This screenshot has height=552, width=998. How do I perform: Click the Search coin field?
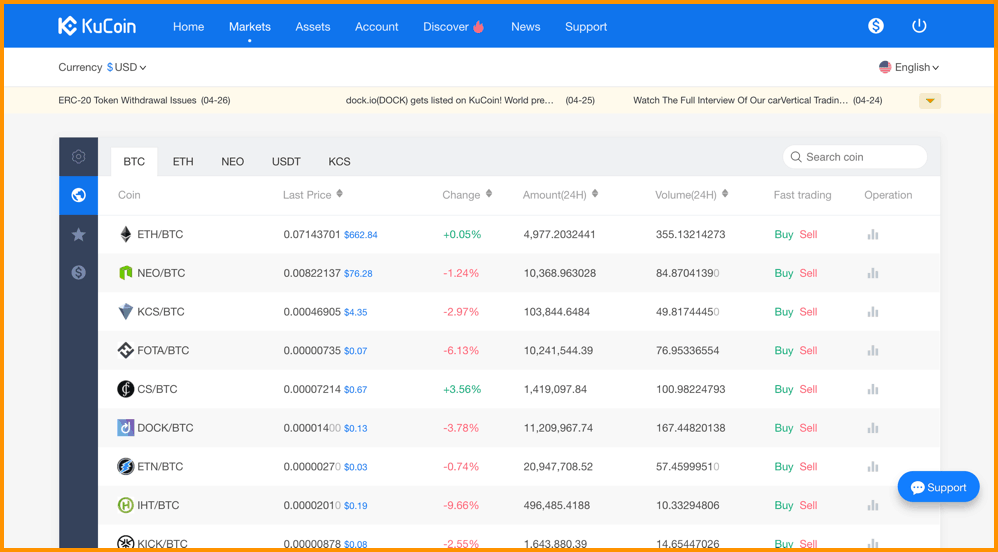click(x=855, y=157)
